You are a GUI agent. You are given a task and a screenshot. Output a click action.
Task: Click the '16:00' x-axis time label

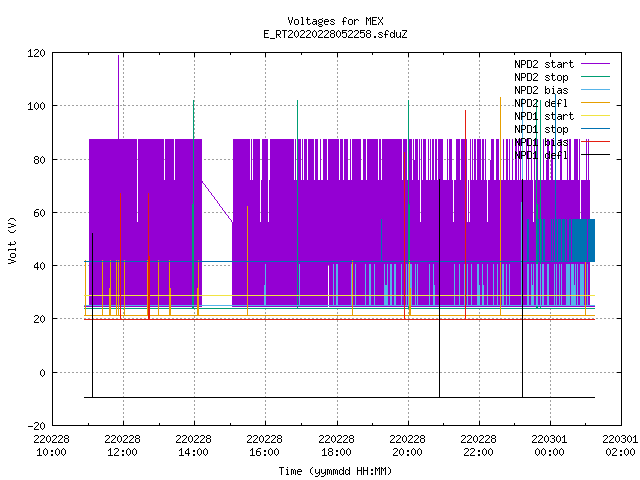tap(264, 452)
